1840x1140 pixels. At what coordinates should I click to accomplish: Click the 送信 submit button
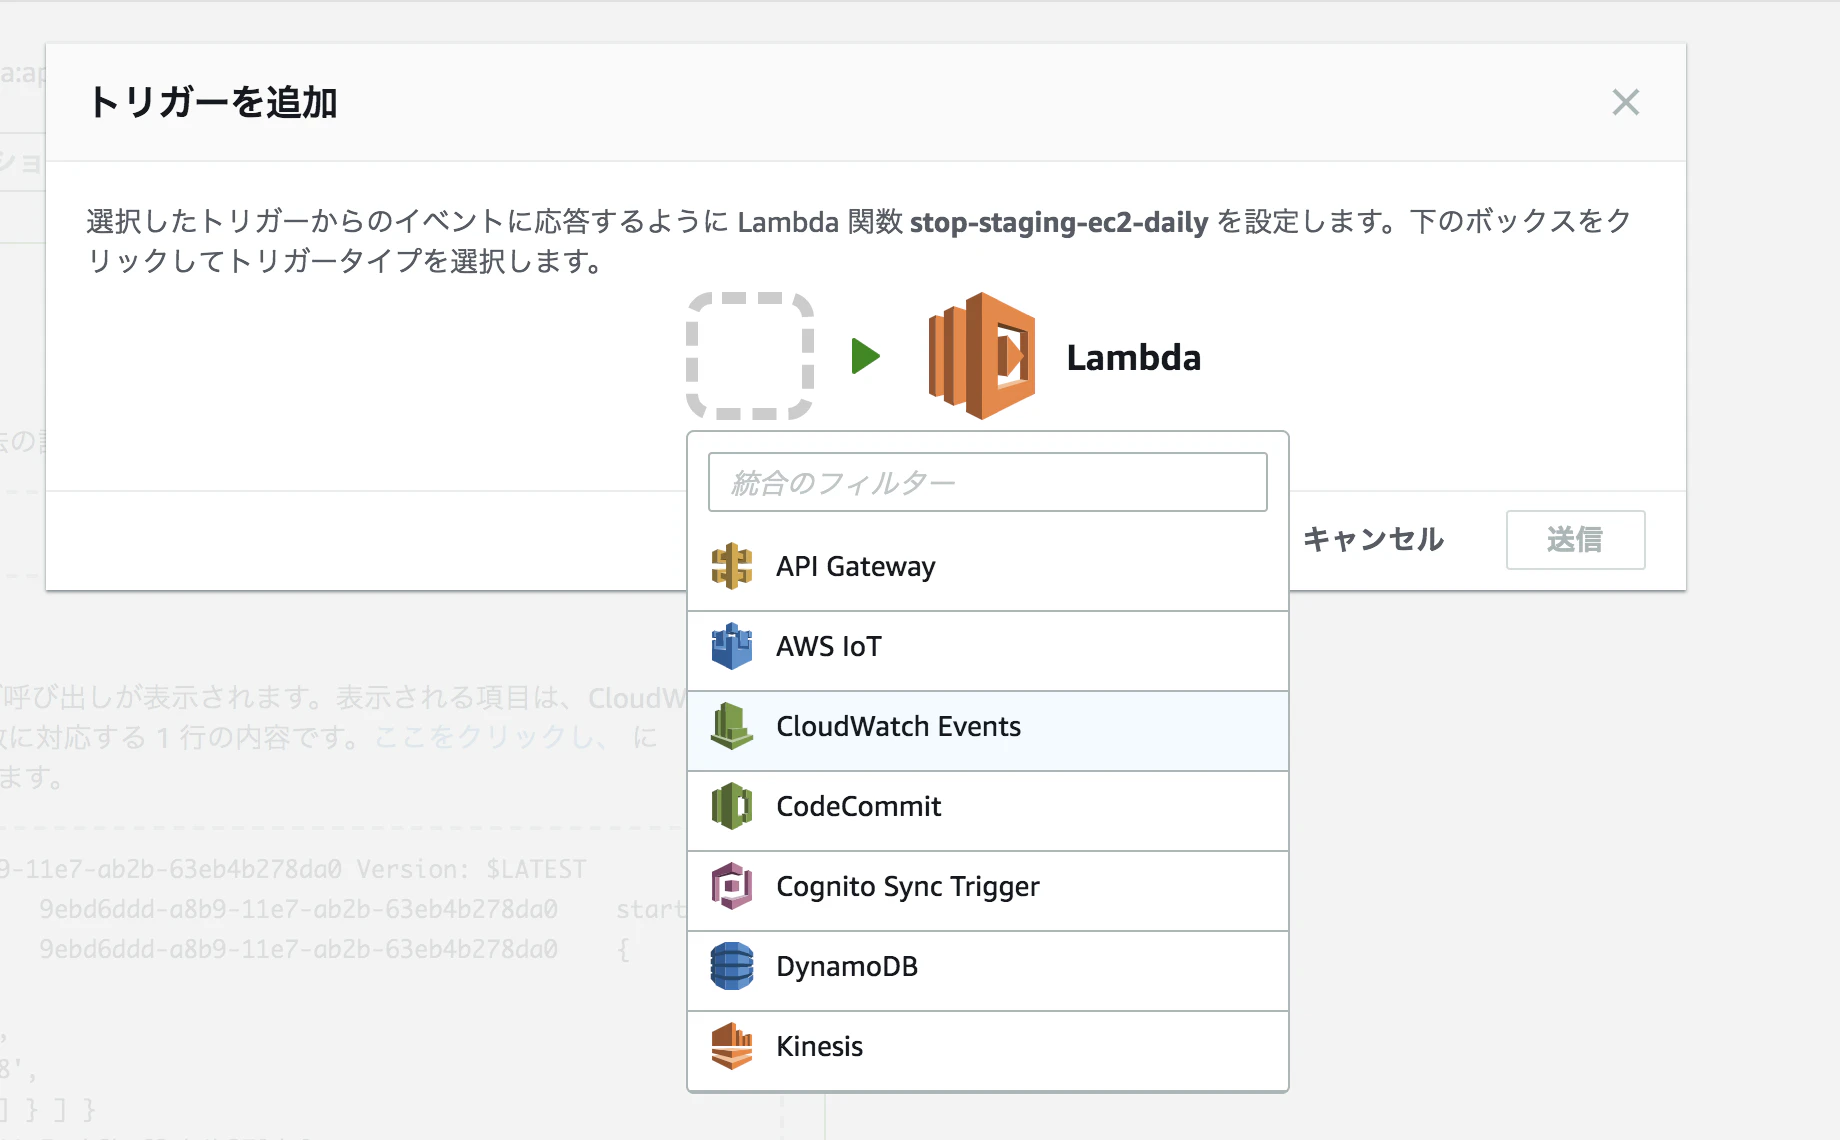[x=1576, y=540]
